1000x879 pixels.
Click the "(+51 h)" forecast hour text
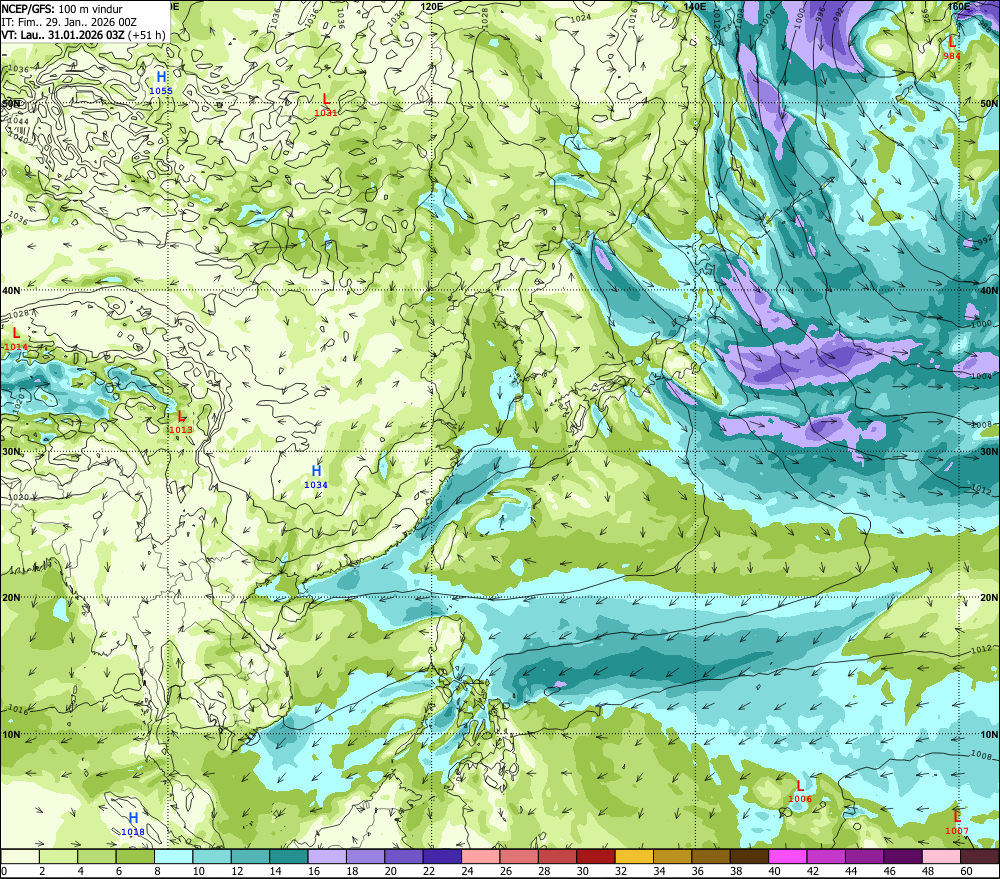point(147,35)
